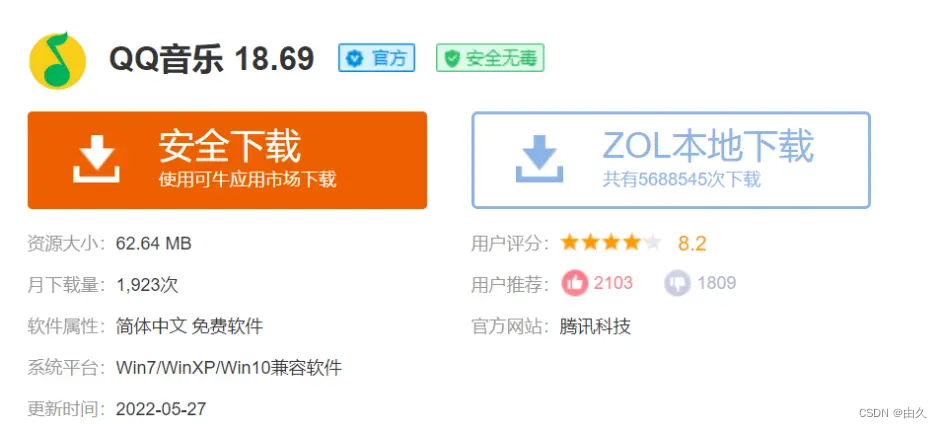Click the 简体中文 免费软件 attribute text
This screenshot has width=942, height=428.
(189, 326)
